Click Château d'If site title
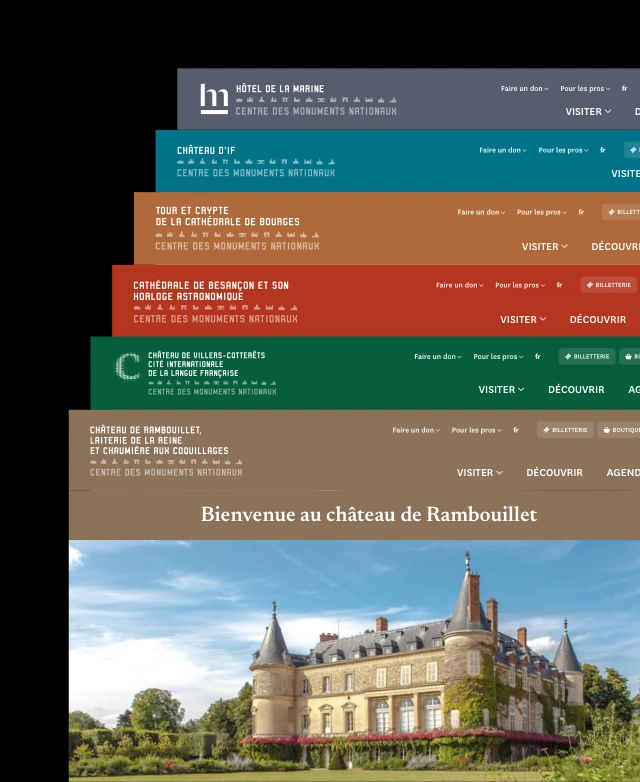The width and height of the screenshot is (640, 782). coord(206,151)
